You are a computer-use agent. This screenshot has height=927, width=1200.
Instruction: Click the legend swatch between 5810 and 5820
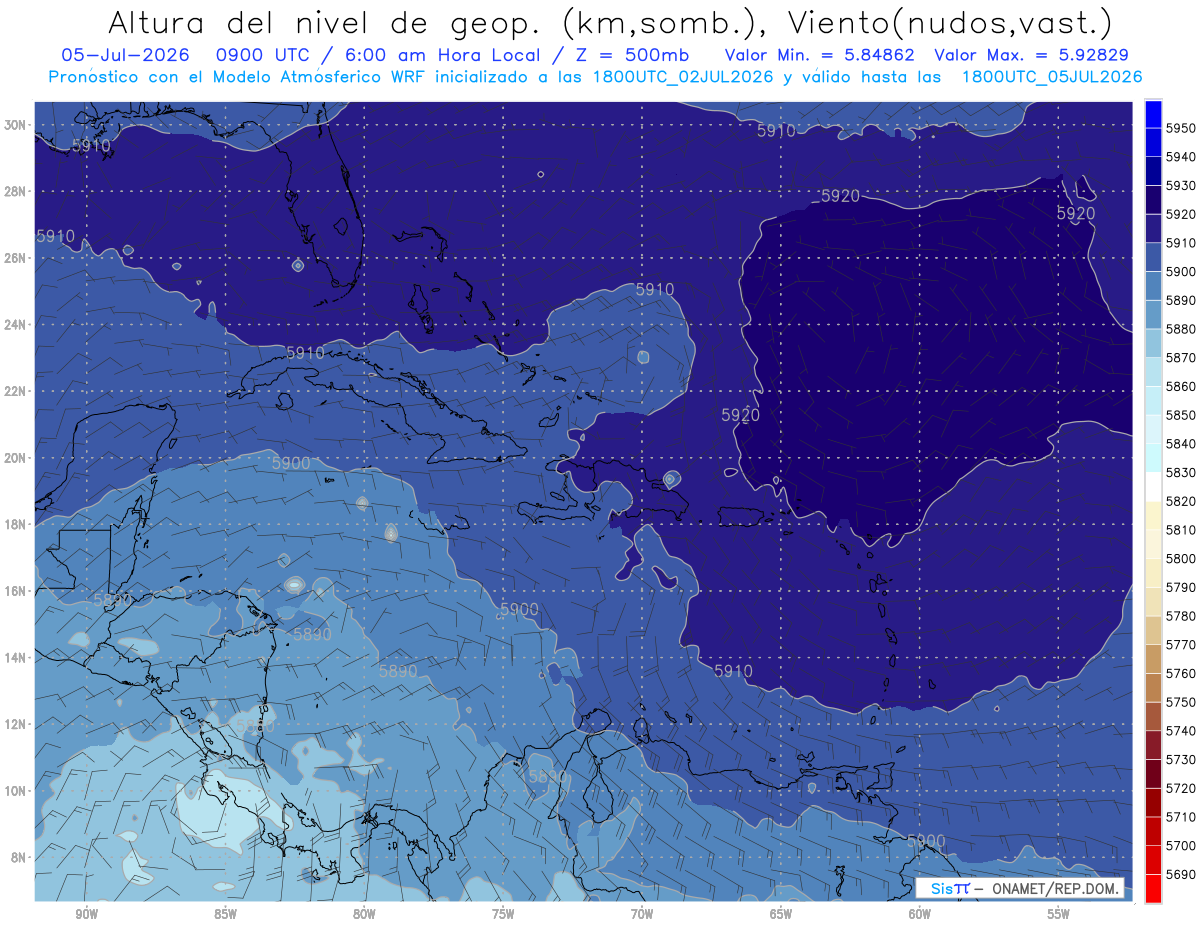pos(1153,516)
